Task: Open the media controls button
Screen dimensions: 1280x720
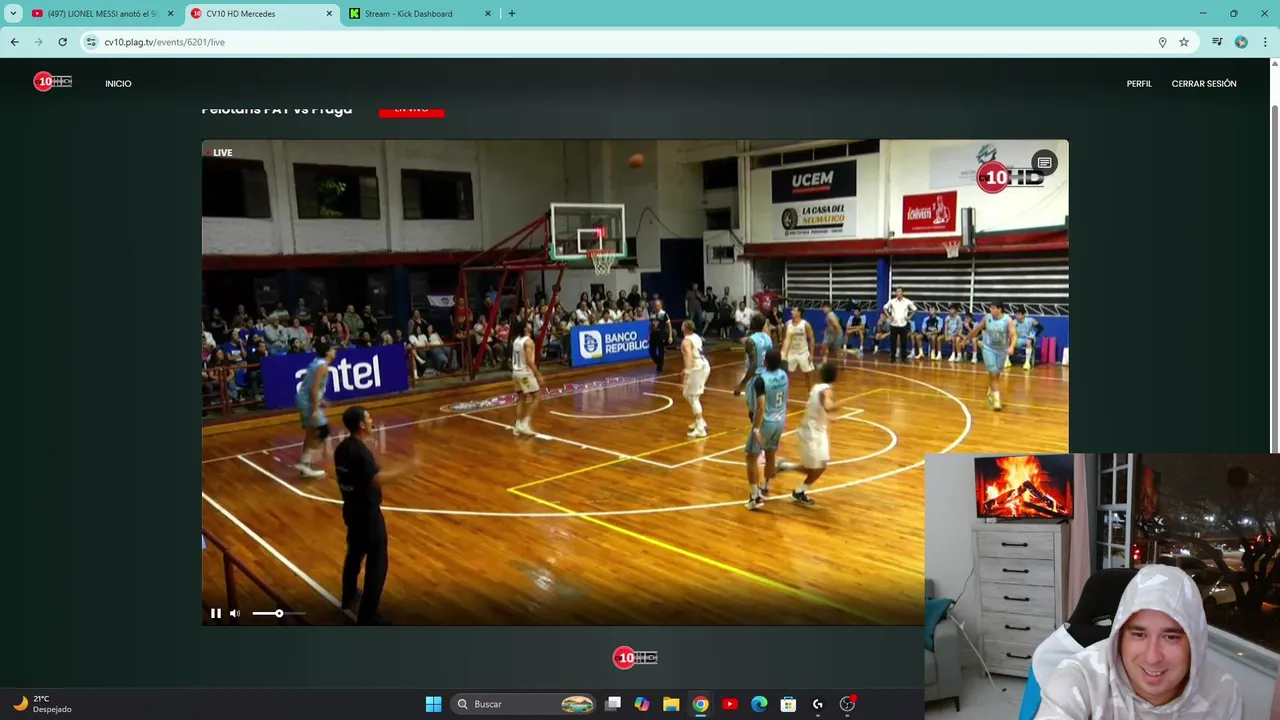Action: [x=1217, y=42]
